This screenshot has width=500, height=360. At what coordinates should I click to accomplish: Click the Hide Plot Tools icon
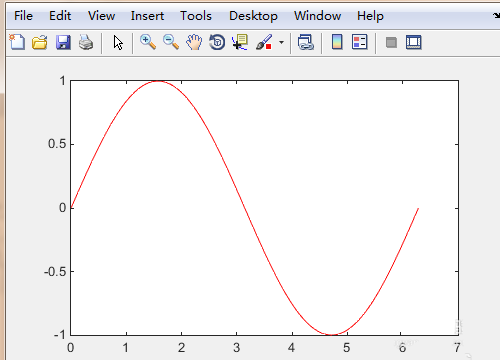pos(391,42)
